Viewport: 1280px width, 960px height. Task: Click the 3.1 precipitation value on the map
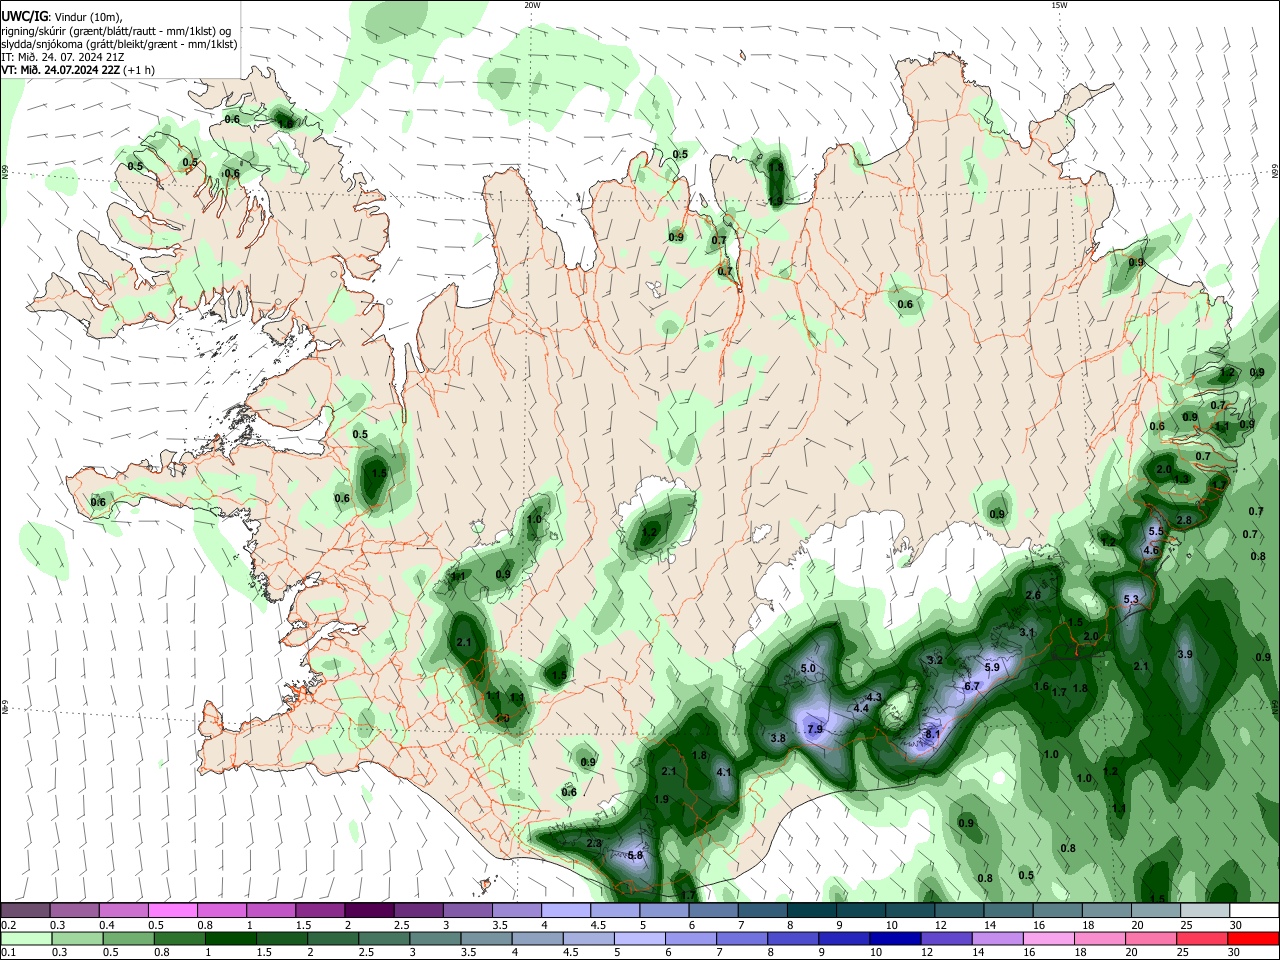[1027, 633]
